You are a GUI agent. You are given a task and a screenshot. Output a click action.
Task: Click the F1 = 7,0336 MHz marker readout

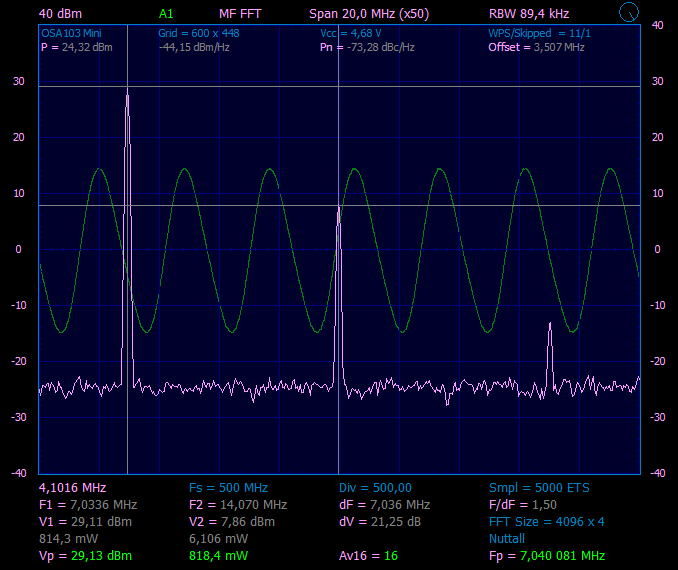click(x=87, y=504)
